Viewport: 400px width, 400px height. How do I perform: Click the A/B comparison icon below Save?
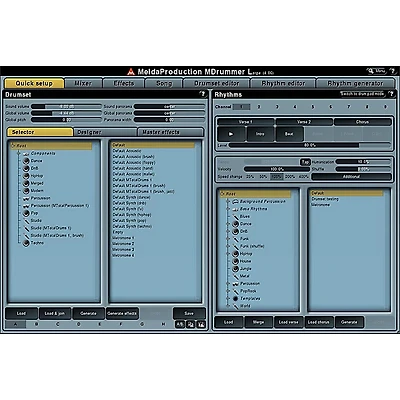pyautogui.click(x=180, y=324)
